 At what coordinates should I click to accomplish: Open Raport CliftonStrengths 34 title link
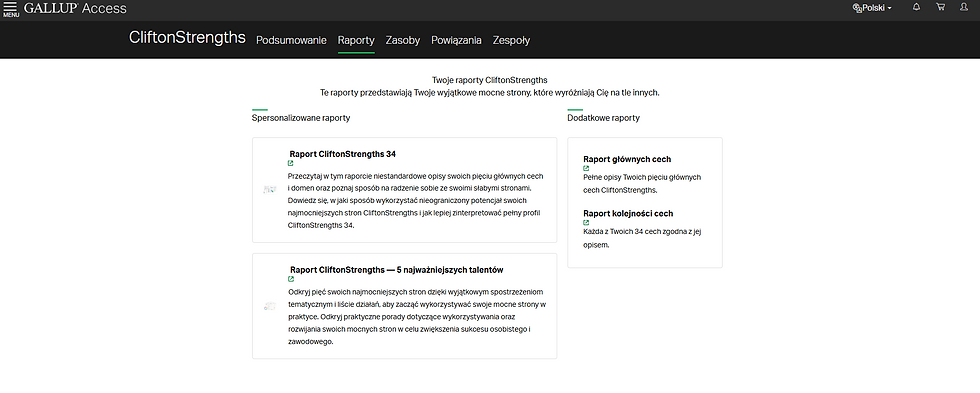coord(342,154)
